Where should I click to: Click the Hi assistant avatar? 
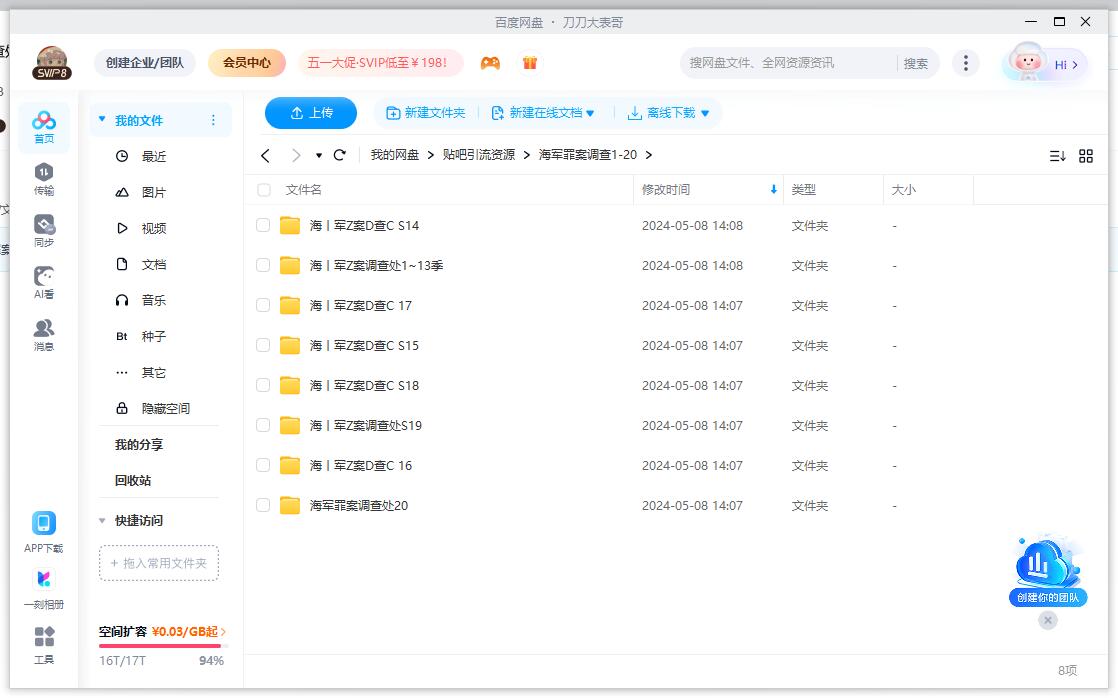[1027, 63]
